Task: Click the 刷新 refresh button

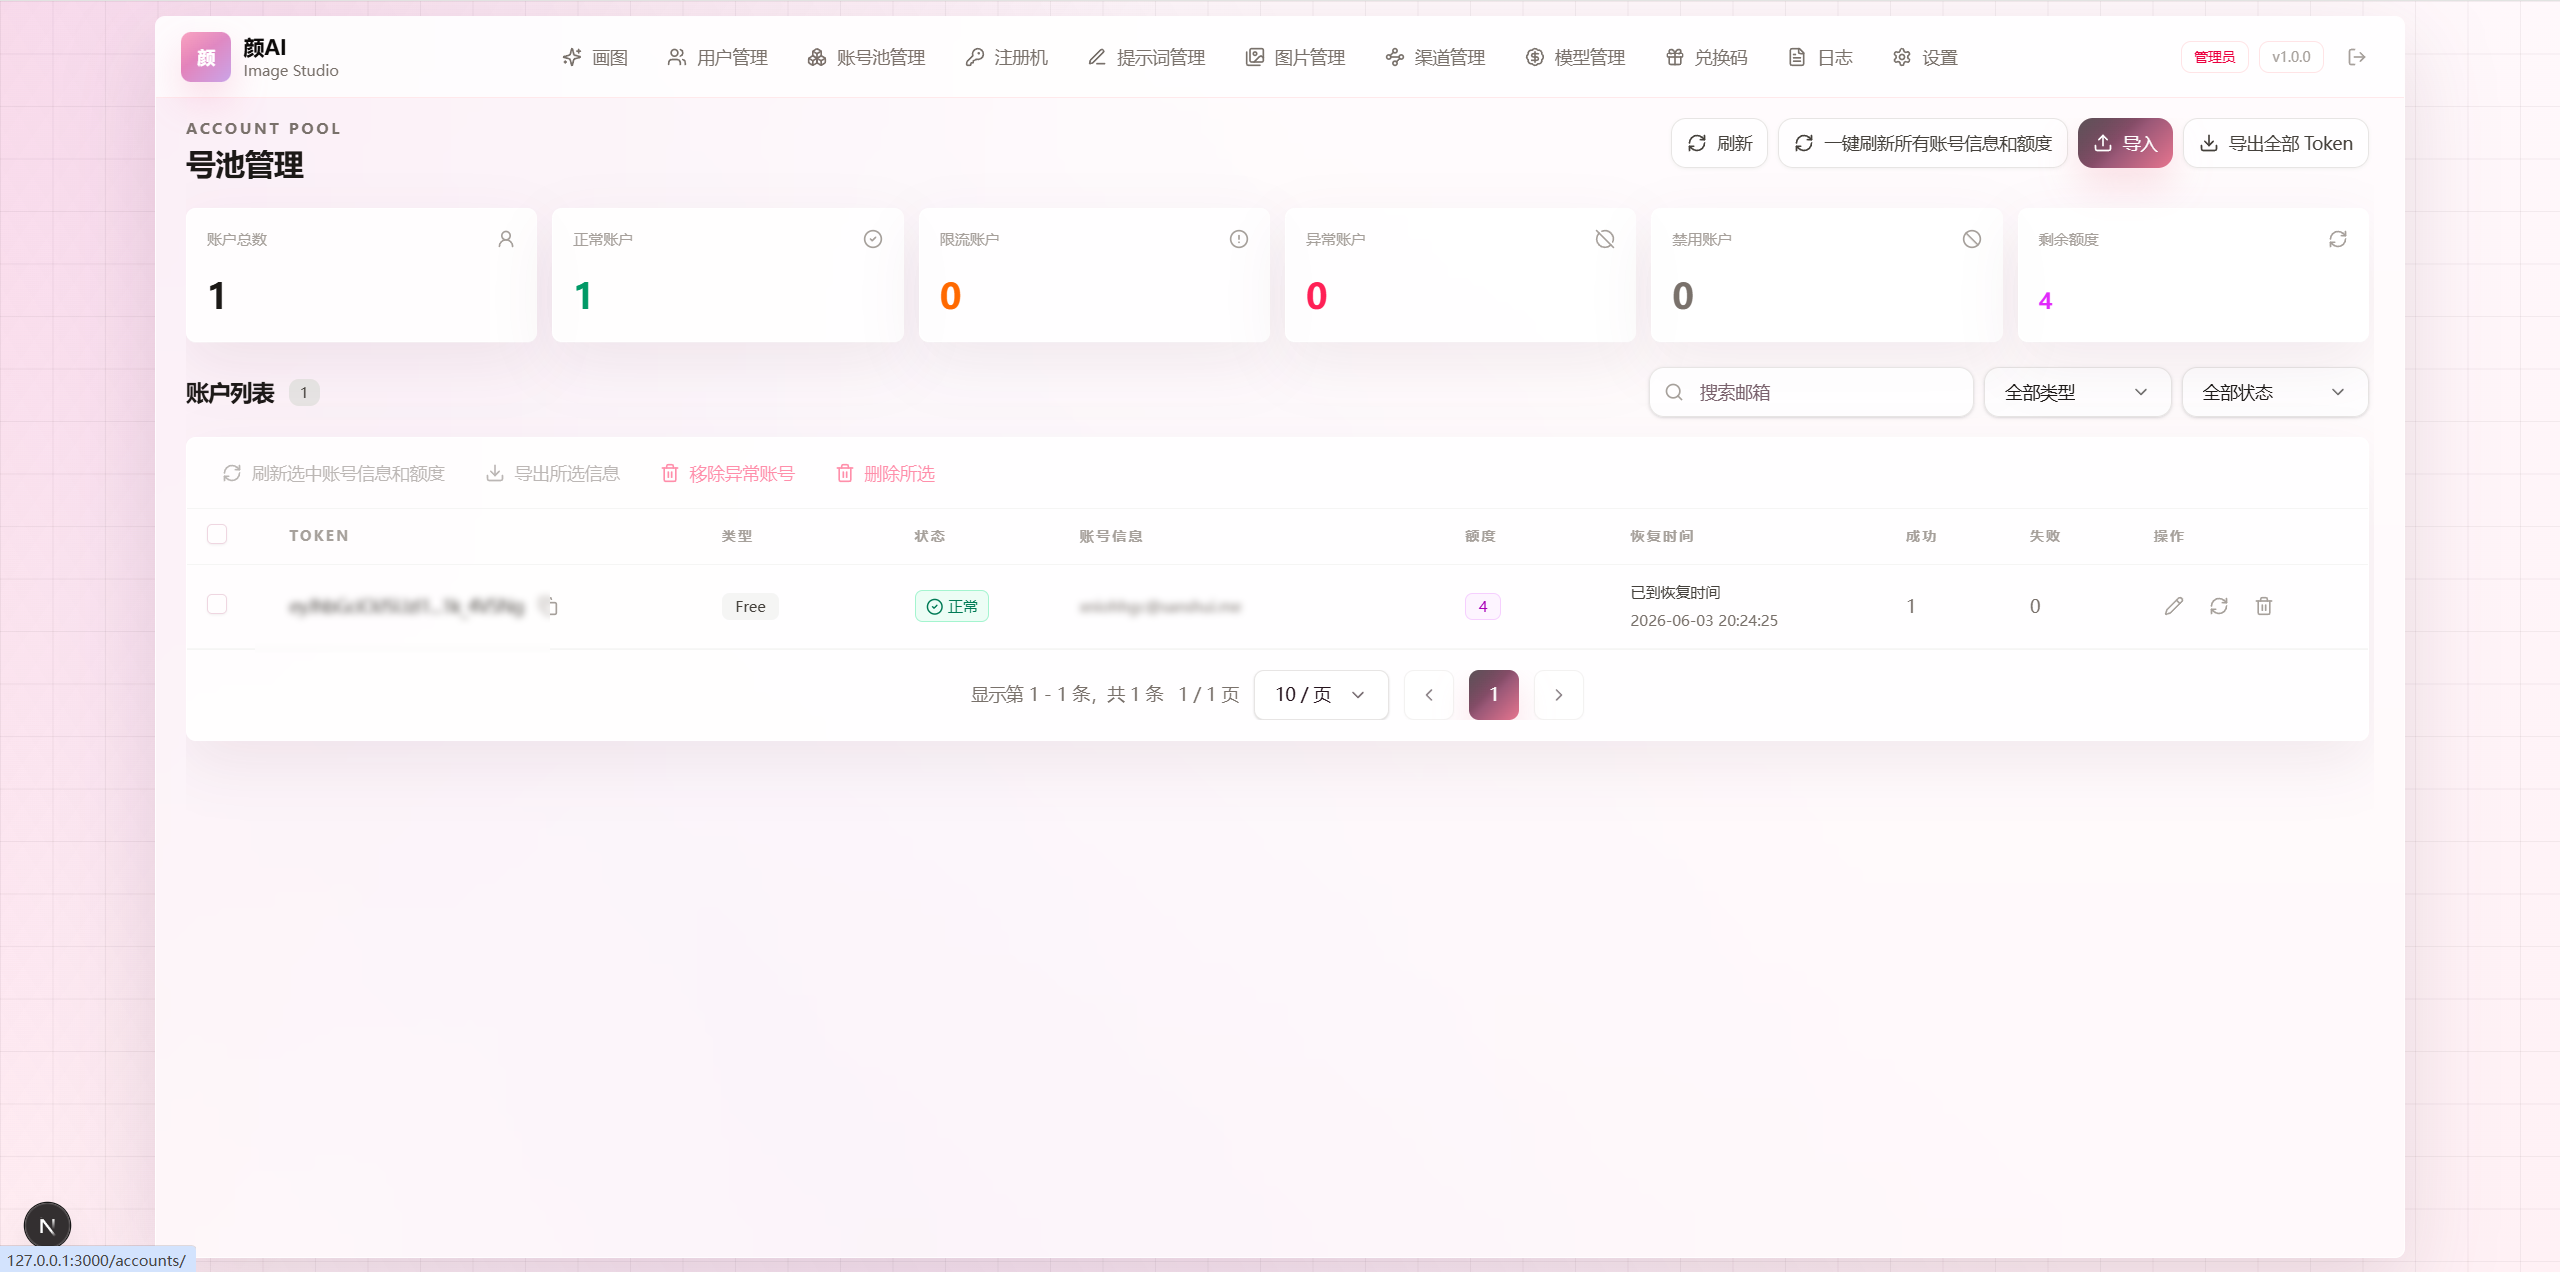Action: click(1719, 143)
